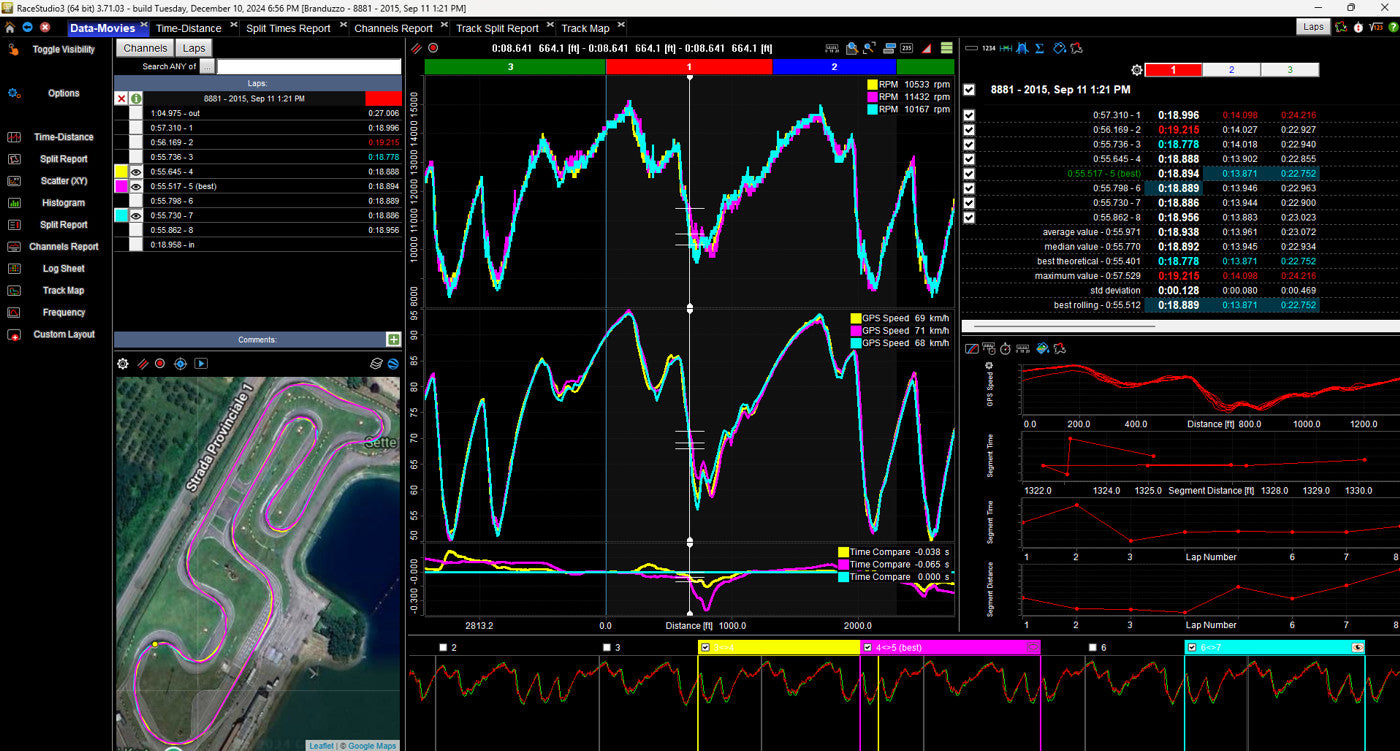Click the sigma summary icon above the laps report
The image size is (1400, 751).
(1041, 48)
